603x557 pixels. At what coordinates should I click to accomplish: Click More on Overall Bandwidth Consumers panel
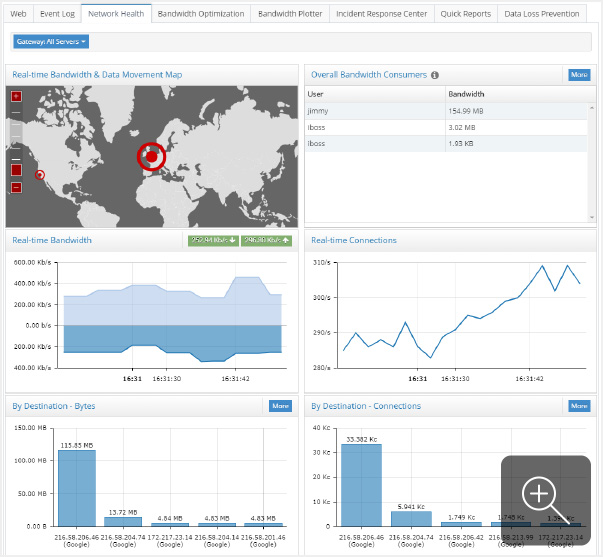coord(579,75)
